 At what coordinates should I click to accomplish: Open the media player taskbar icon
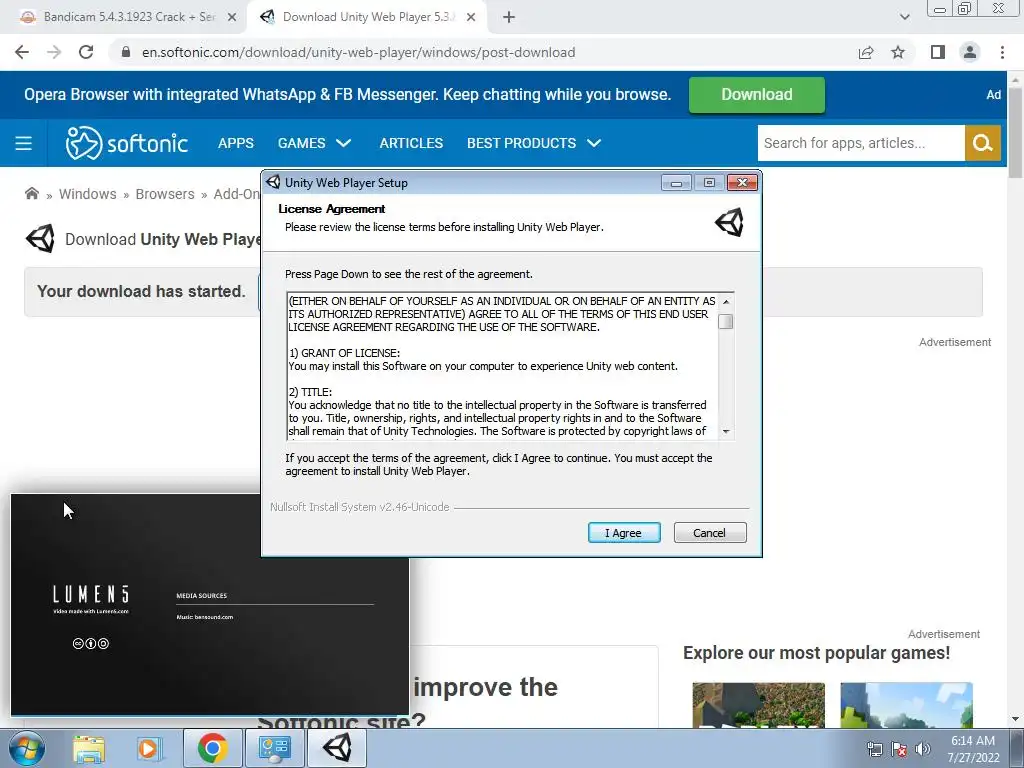click(x=149, y=748)
